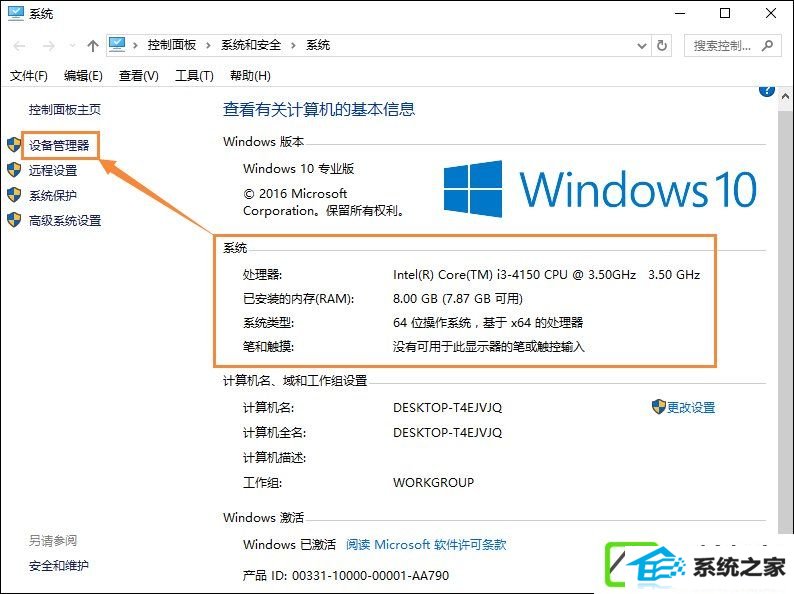Open the 文件(F) menu
The height and width of the screenshot is (594, 794).
(29, 75)
